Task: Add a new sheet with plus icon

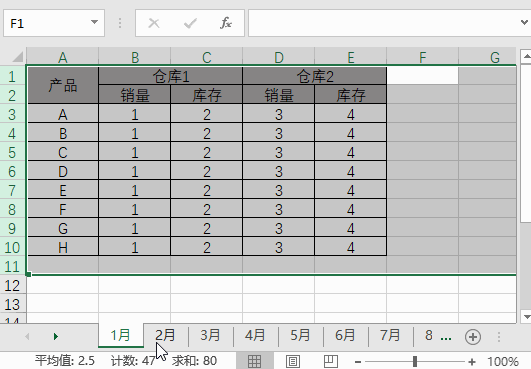Action: coord(473,337)
